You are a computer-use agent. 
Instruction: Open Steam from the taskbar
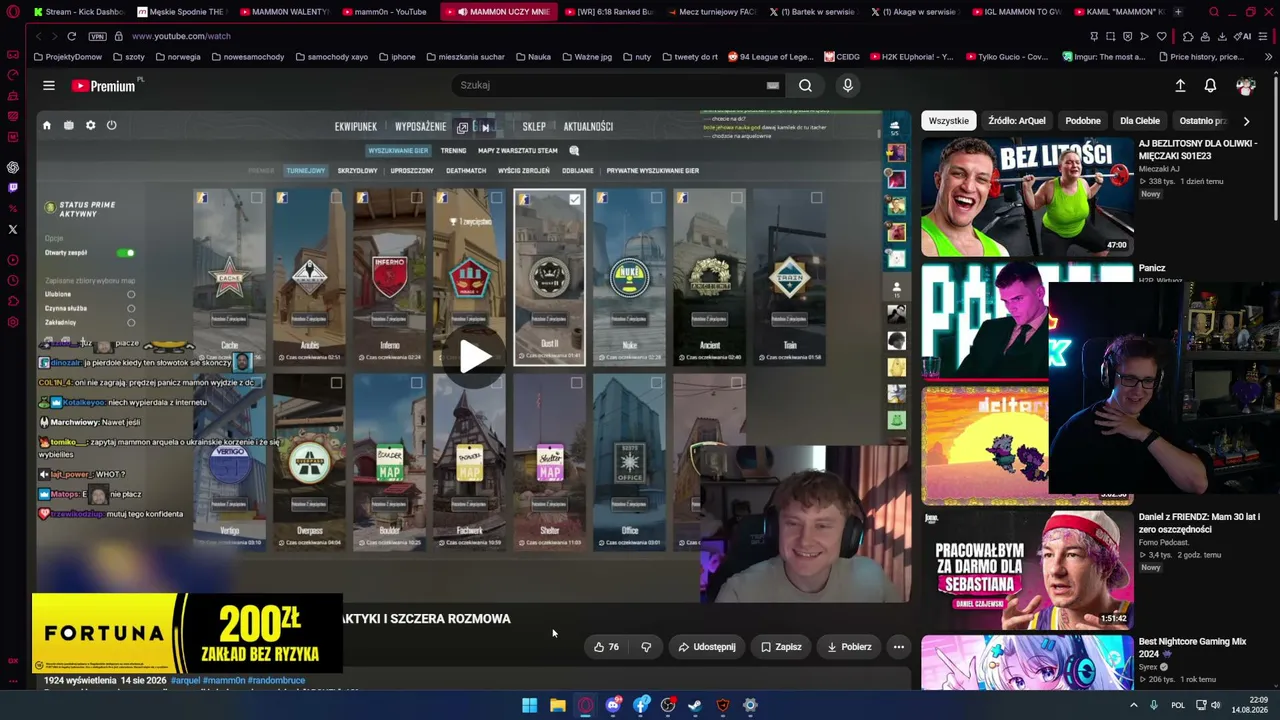coord(695,705)
